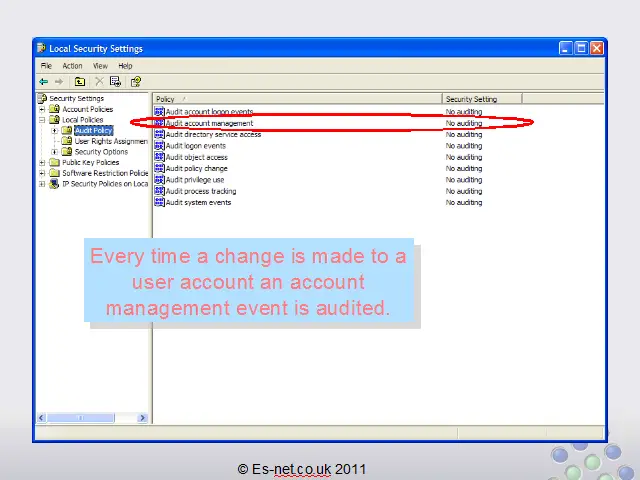Click the Up one level folder icon
Viewport: 640px width, 480px height.
coord(80,82)
